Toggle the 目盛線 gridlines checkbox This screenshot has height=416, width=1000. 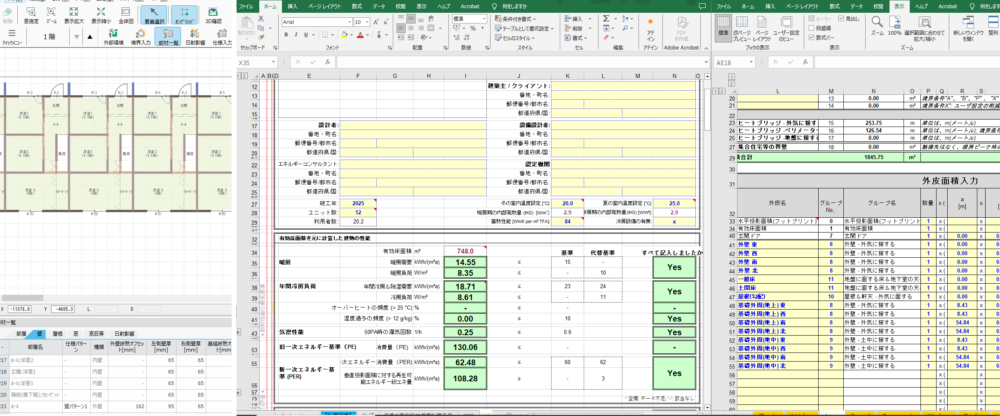(809, 27)
